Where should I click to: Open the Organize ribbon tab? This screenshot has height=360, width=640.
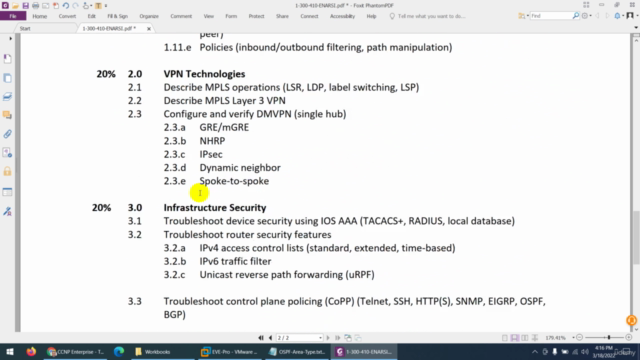[149, 16]
